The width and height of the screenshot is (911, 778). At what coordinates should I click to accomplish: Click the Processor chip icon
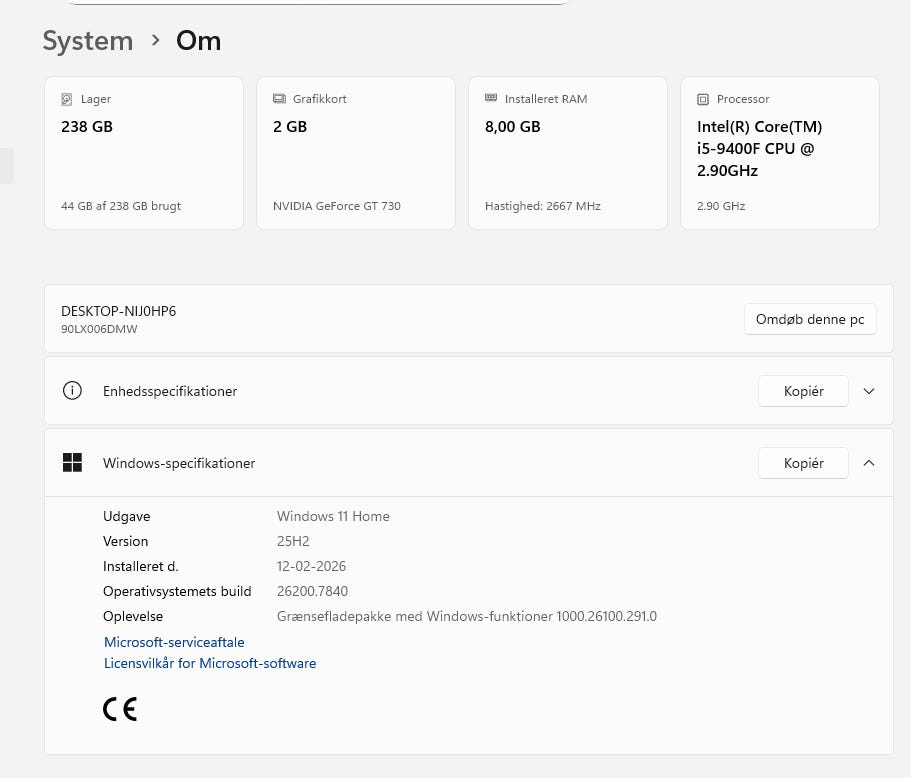[x=703, y=99]
